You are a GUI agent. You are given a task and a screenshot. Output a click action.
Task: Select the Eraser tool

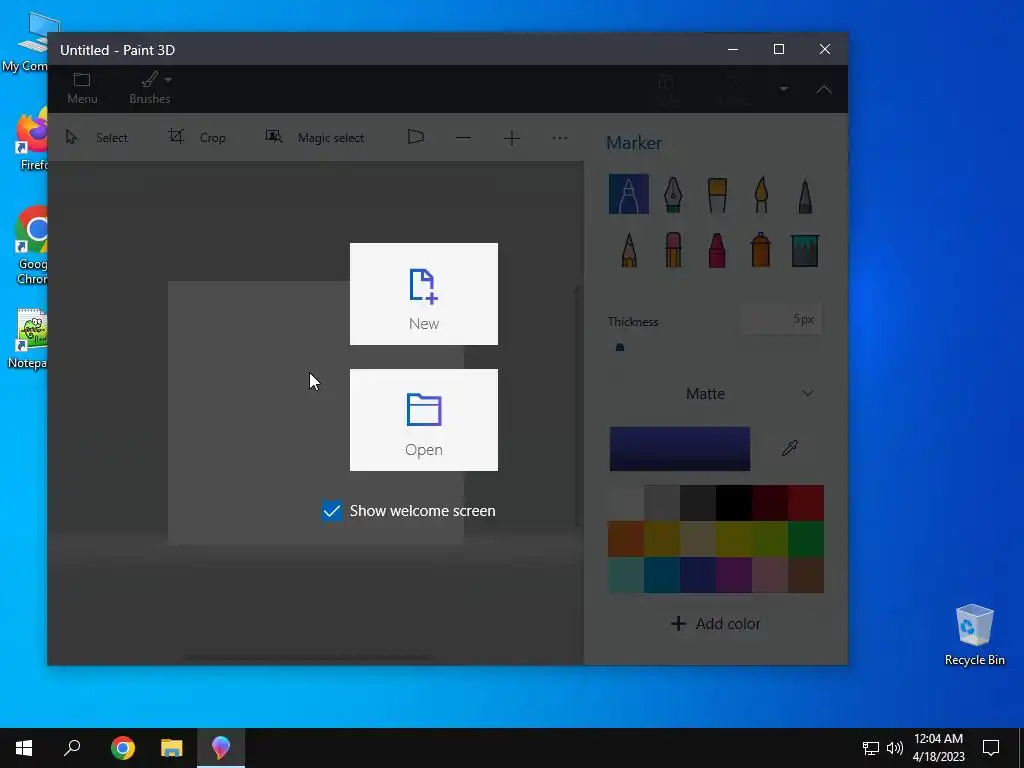coord(673,249)
